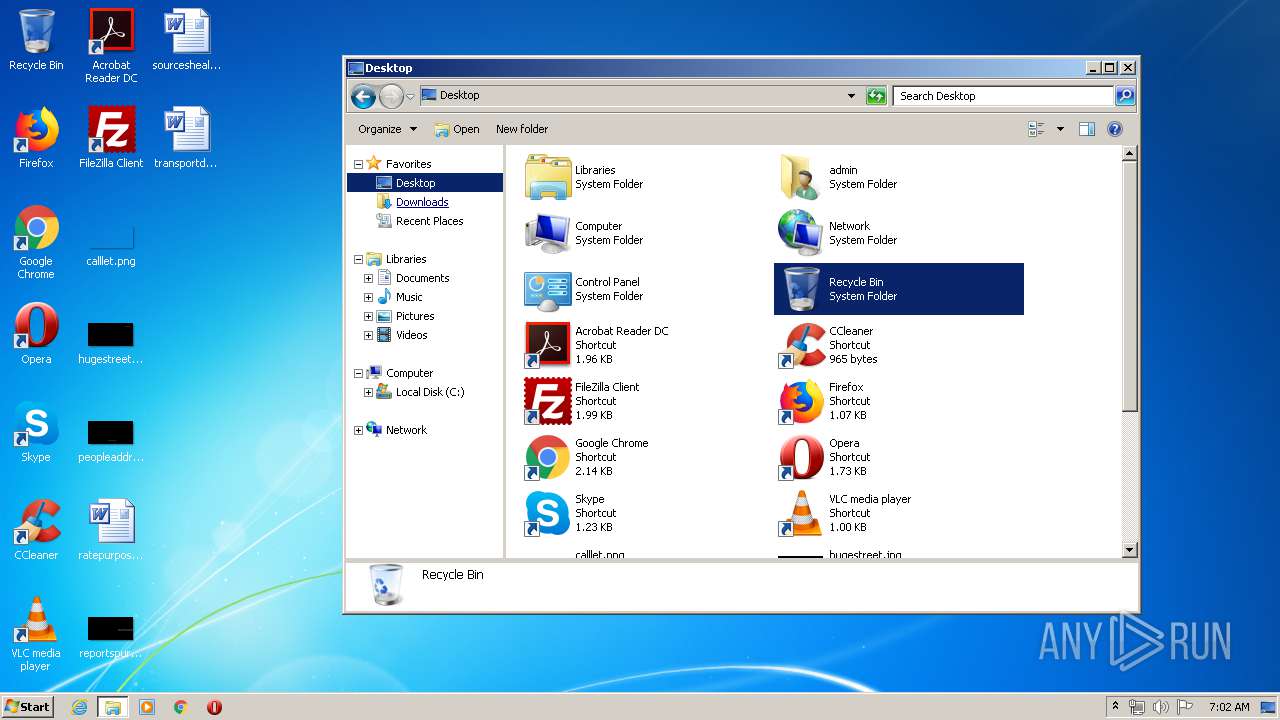Image resolution: width=1280 pixels, height=720 pixels.
Task: Expand the Videos library node
Action: pyautogui.click(x=368, y=335)
